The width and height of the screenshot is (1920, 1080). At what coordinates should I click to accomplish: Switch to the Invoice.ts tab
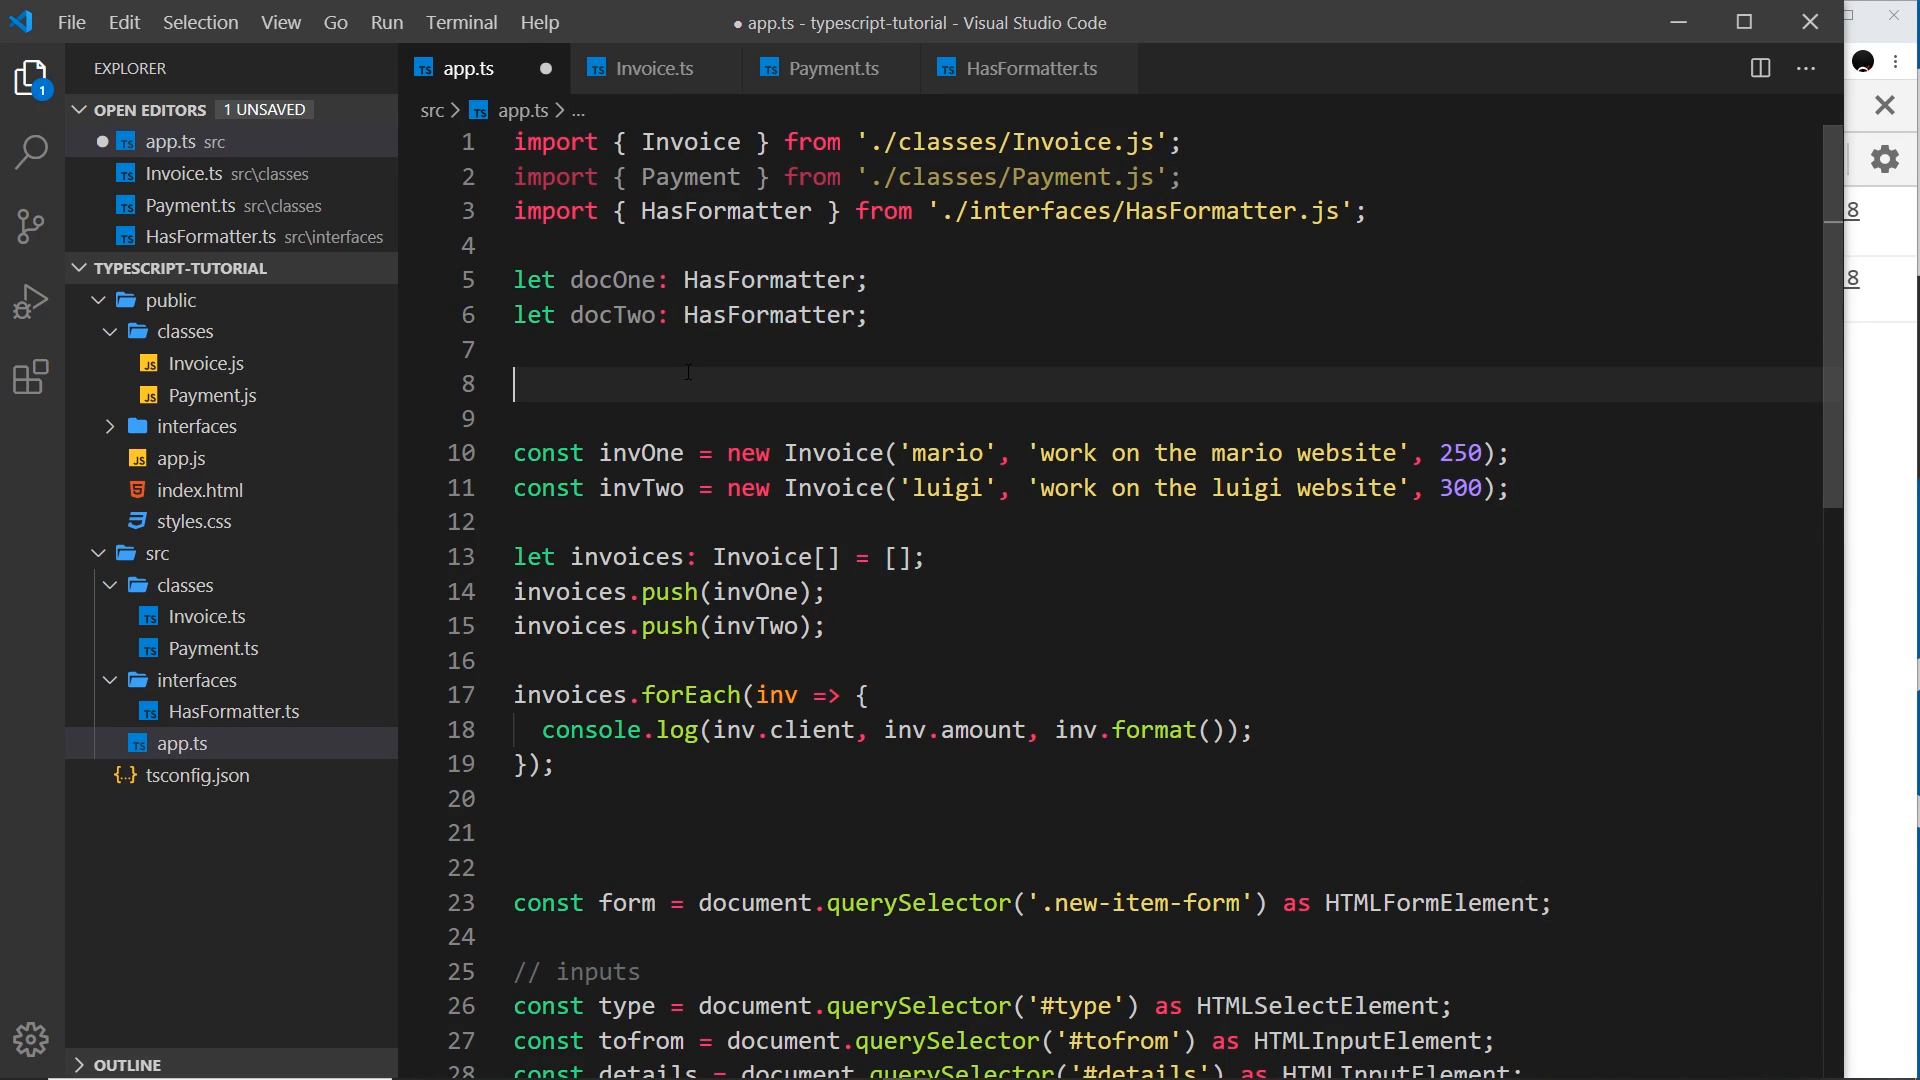pos(655,68)
